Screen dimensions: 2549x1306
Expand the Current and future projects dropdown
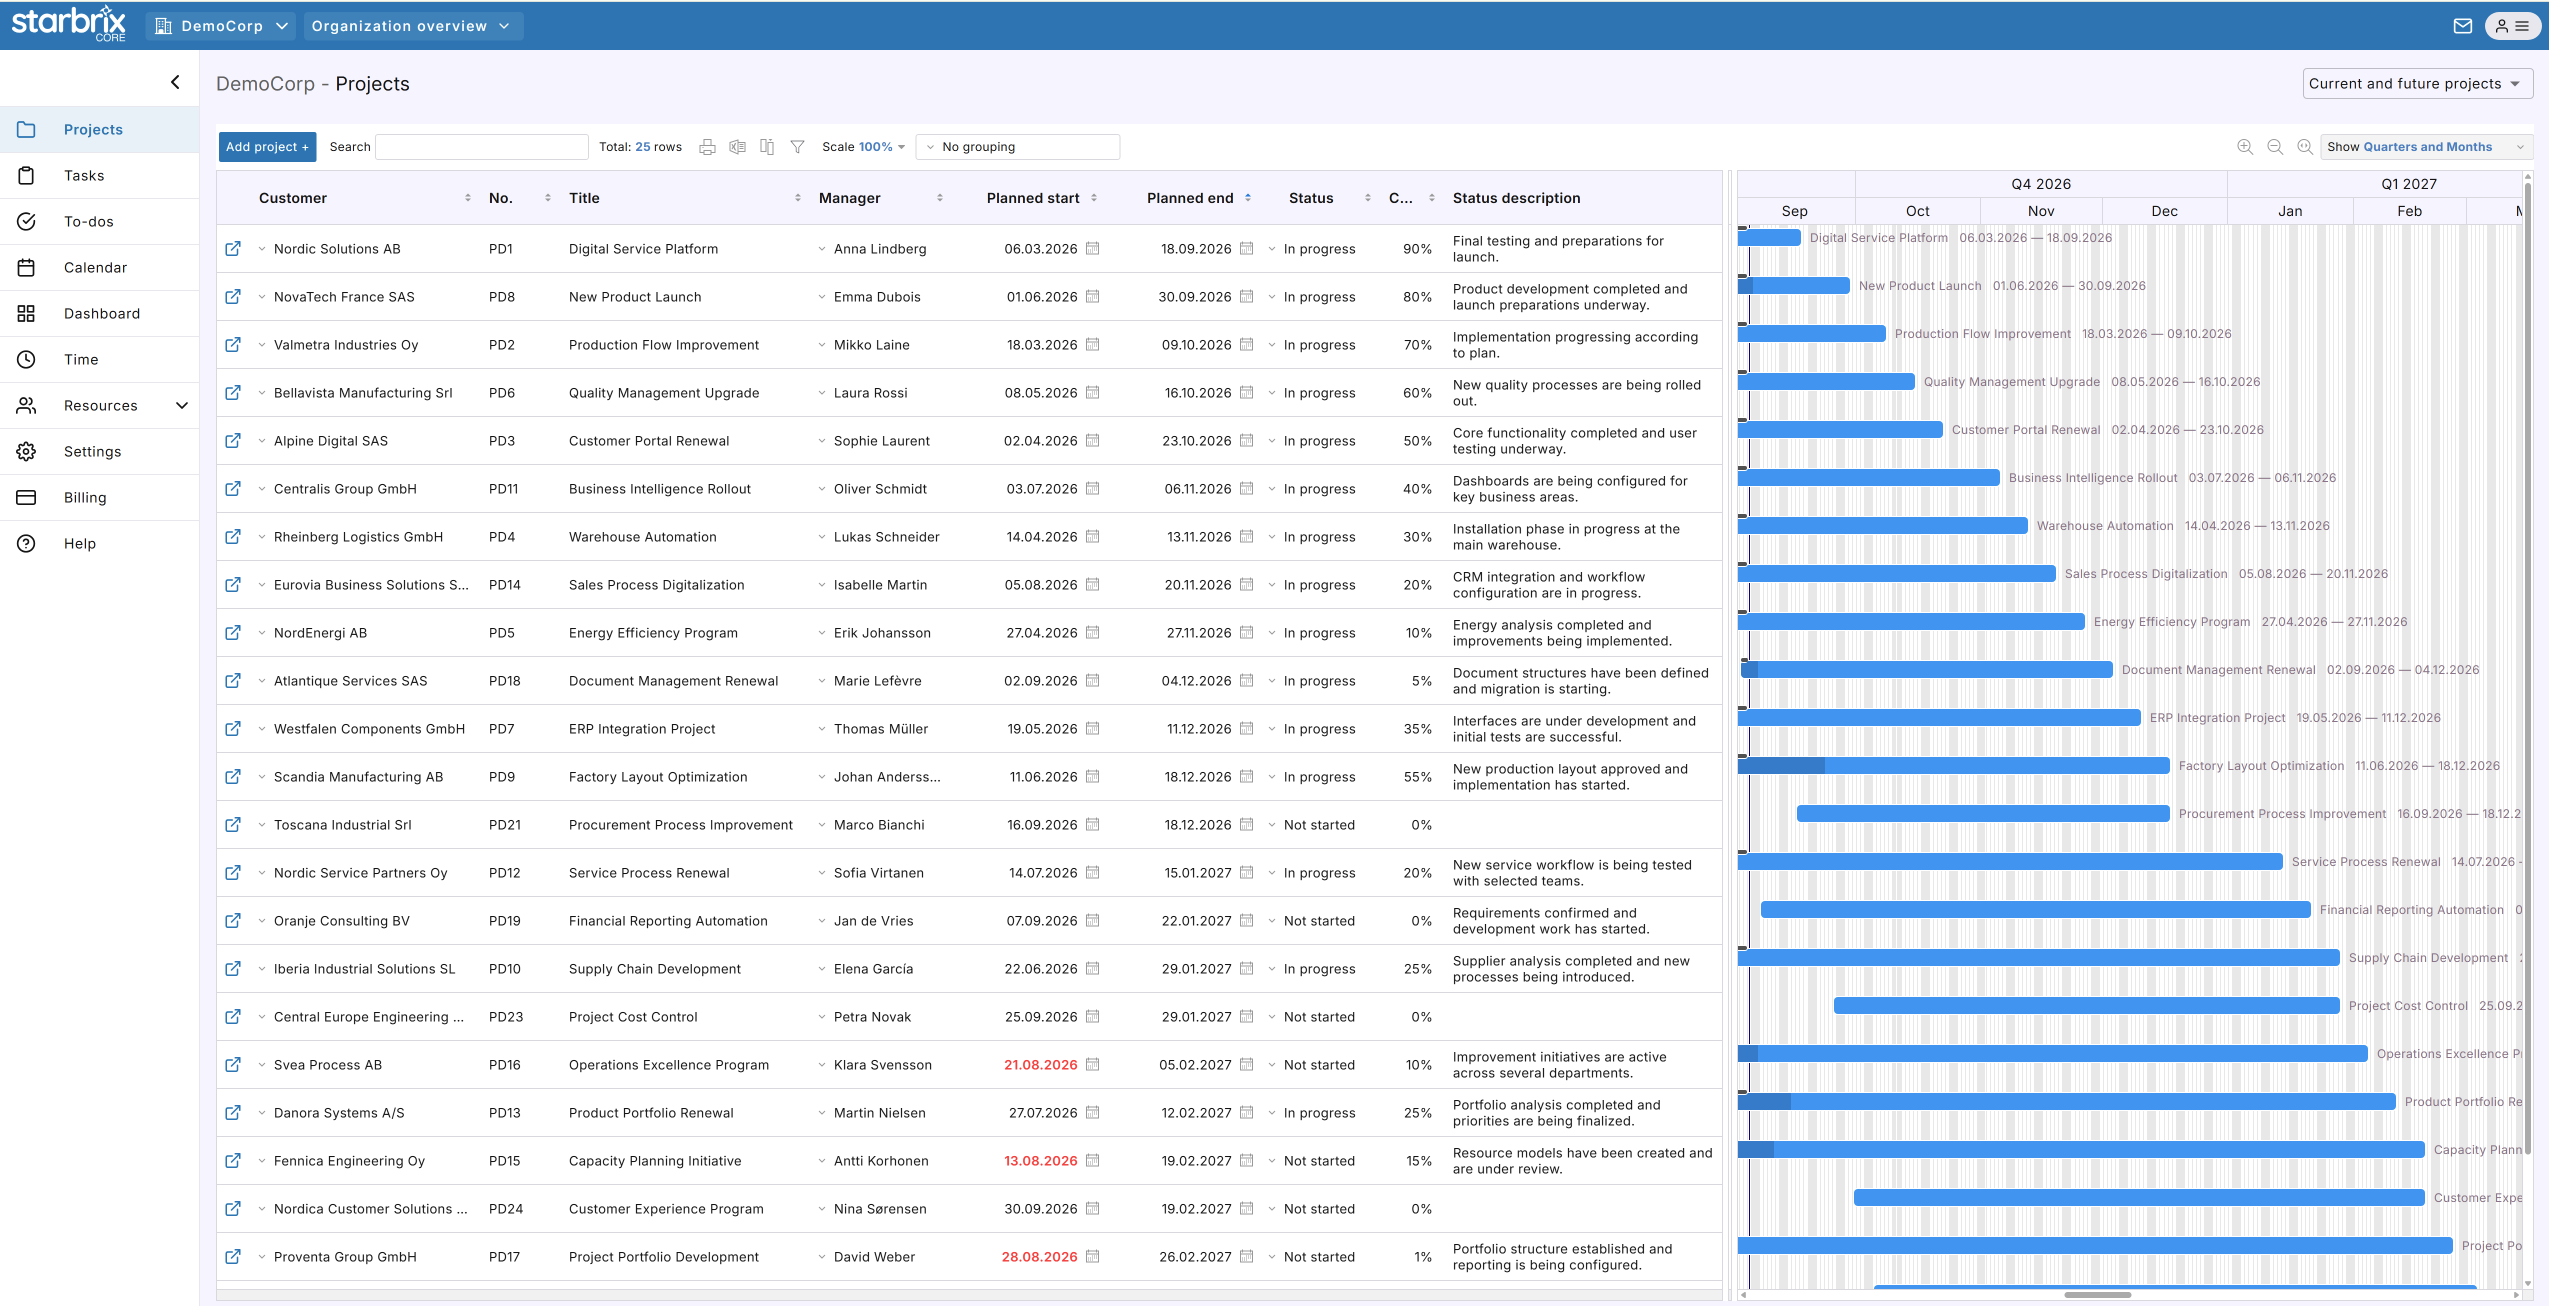click(2417, 84)
